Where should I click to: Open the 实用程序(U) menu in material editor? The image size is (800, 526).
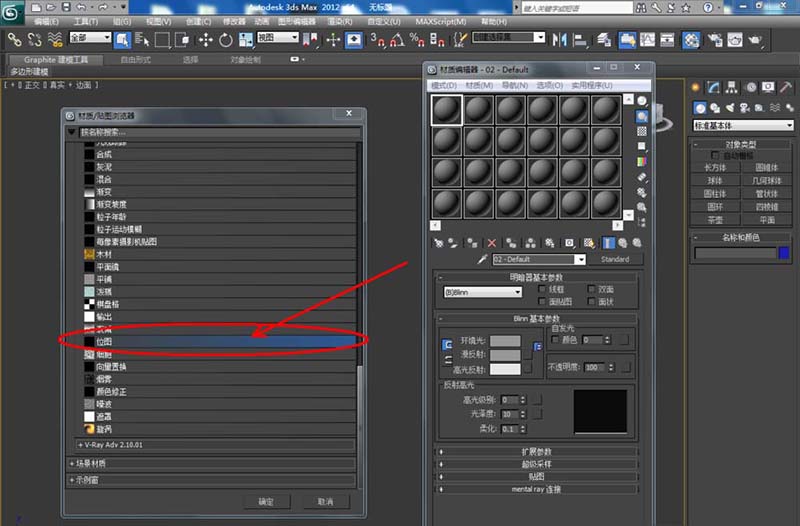coord(591,85)
